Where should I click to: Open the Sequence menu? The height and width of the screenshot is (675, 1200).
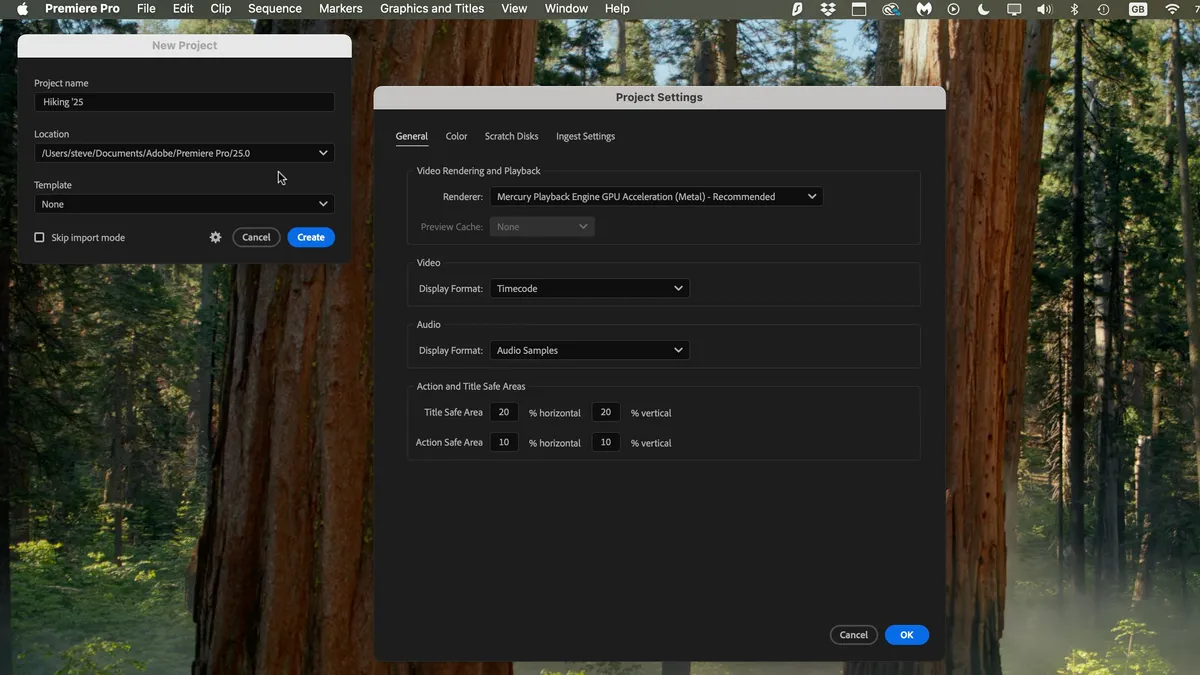coord(274,8)
